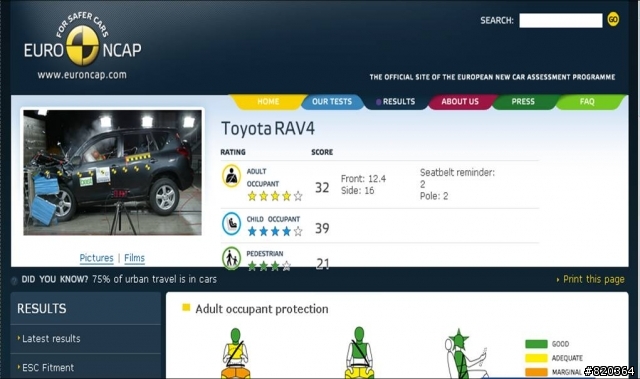Click the Front: 12.4 value

click(363, 179)
